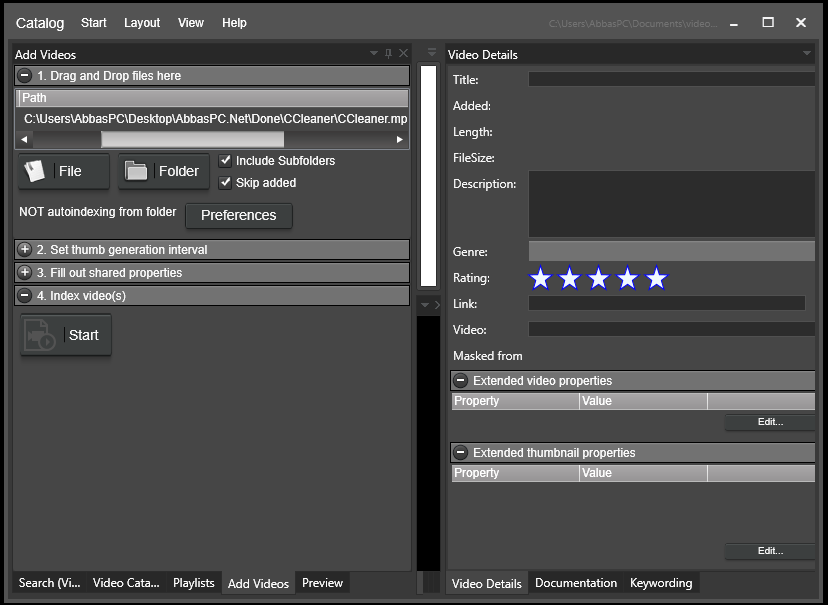Click the top middle pane dropdown arrow

click(432, 52)
